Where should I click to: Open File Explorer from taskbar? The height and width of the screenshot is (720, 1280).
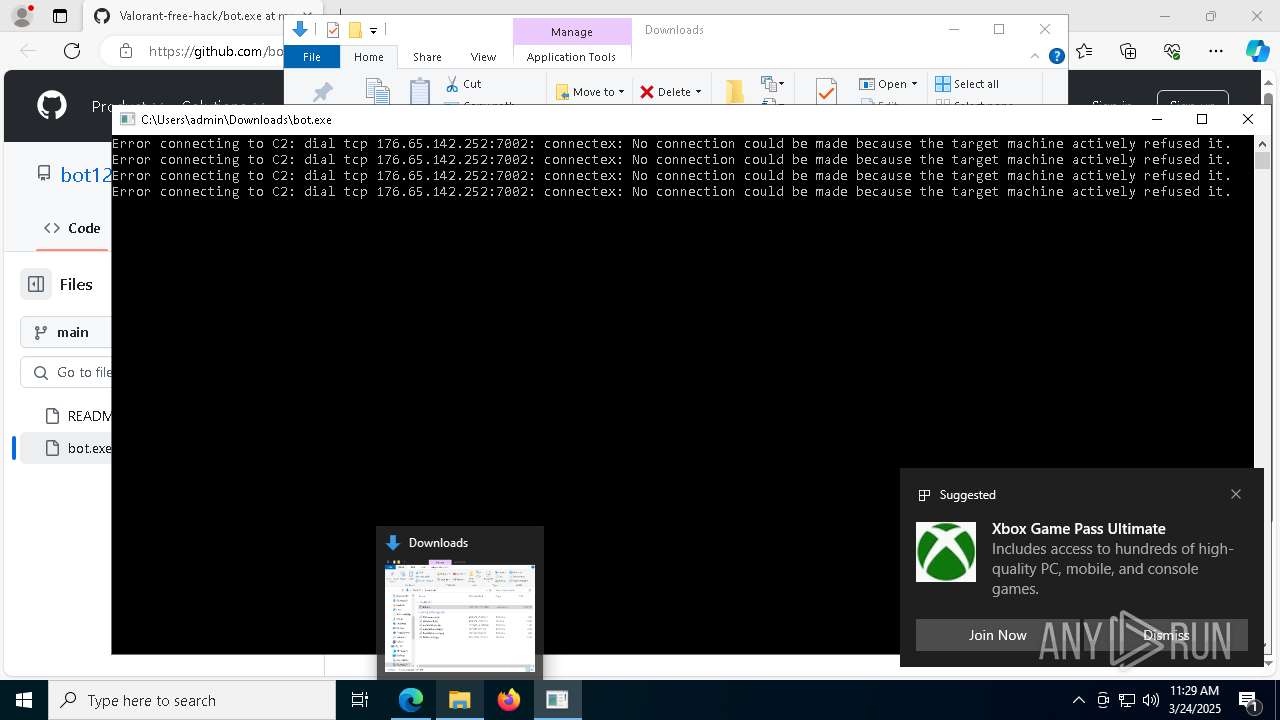click(x=460, y=700)
